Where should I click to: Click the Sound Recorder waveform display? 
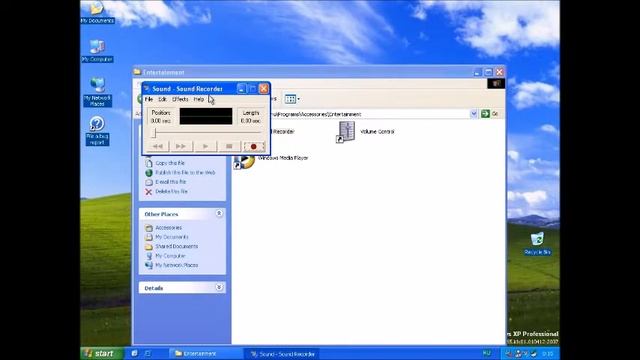pyautogui.click(x=206, y=116)
